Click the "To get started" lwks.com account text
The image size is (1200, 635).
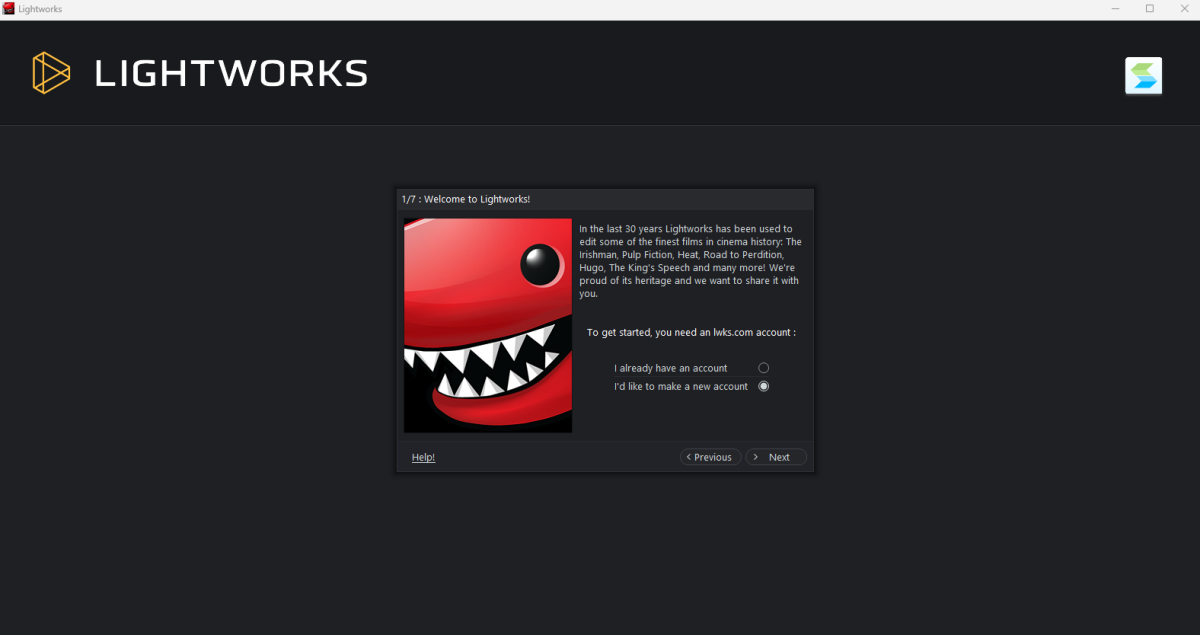click(x=691, y=332)
